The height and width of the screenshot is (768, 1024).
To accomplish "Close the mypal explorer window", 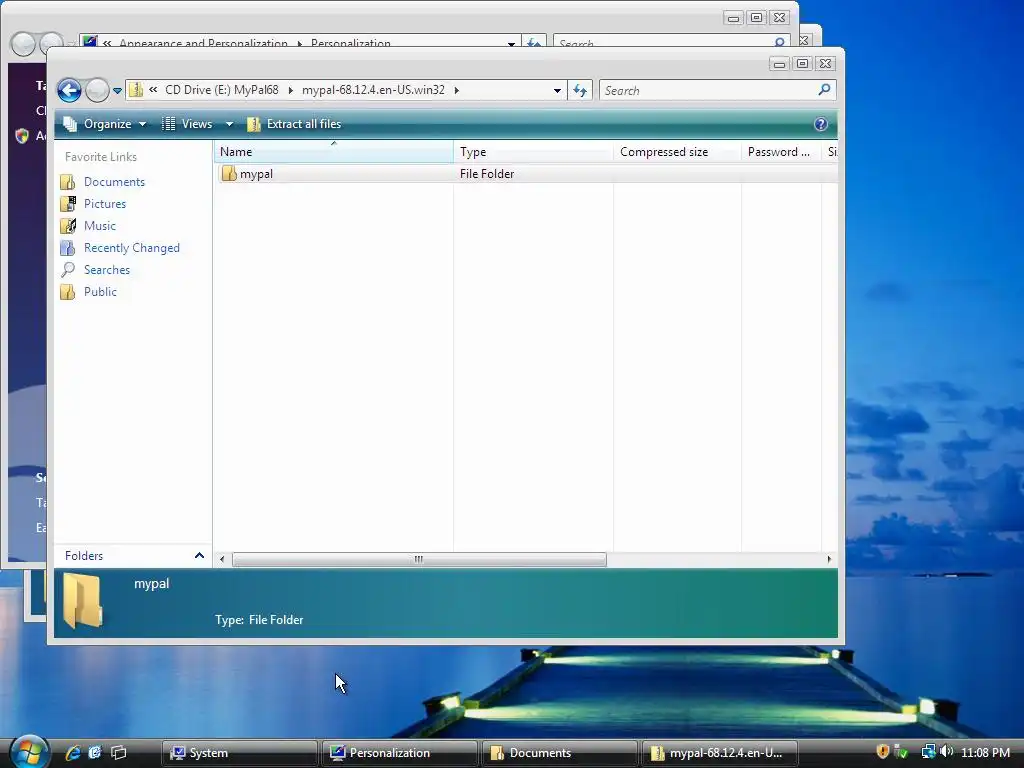I will [825, 63].
